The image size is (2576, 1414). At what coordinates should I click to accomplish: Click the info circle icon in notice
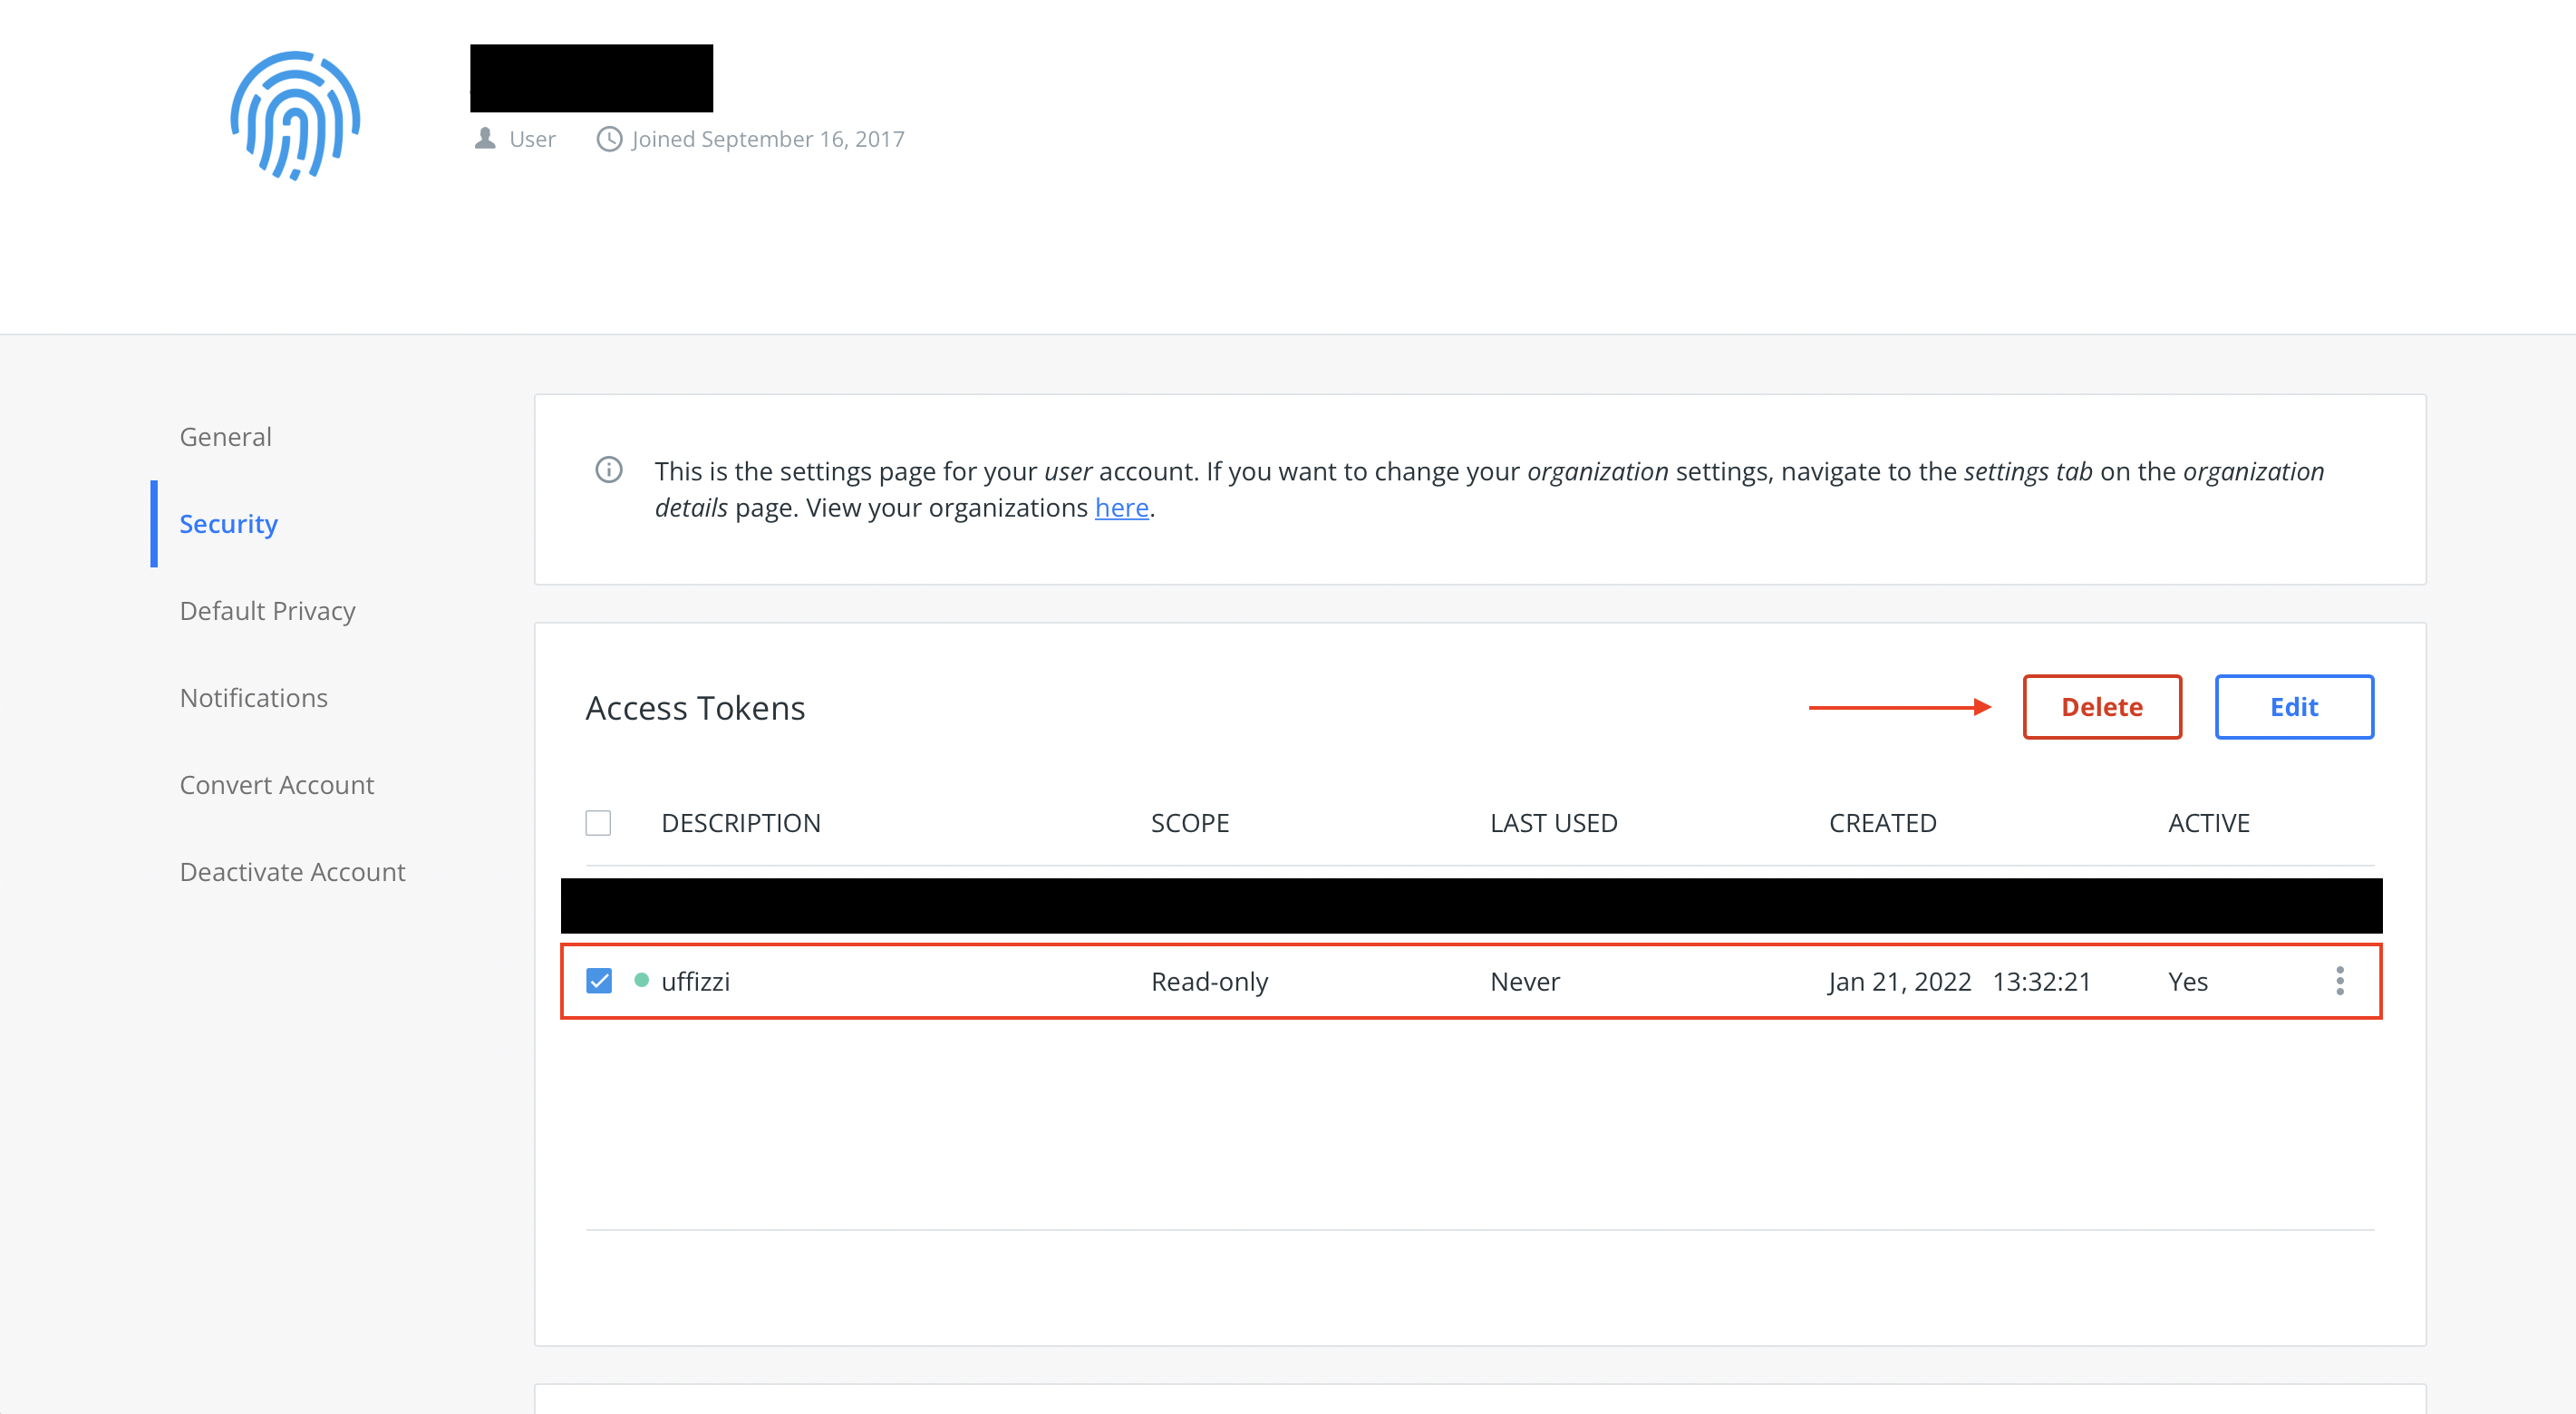pos(608,469)
